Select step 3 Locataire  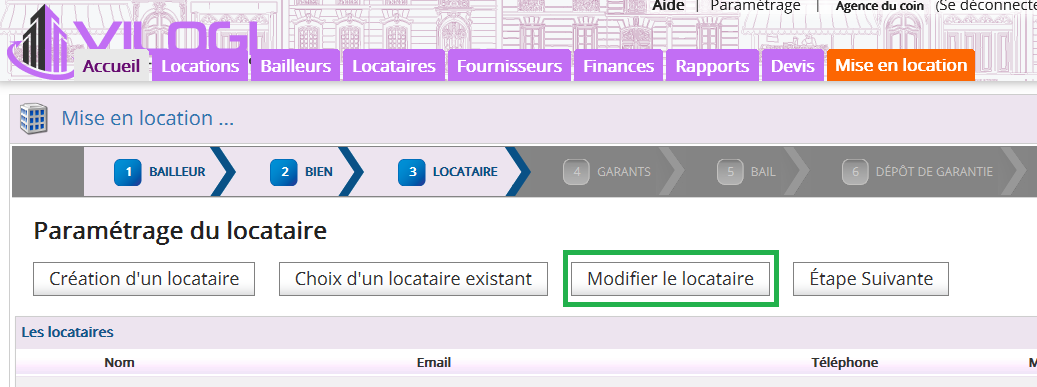click(448, 172)
